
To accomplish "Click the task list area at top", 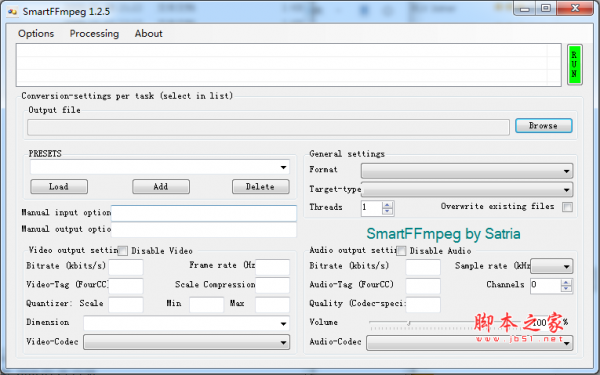I will coord(289,65).
